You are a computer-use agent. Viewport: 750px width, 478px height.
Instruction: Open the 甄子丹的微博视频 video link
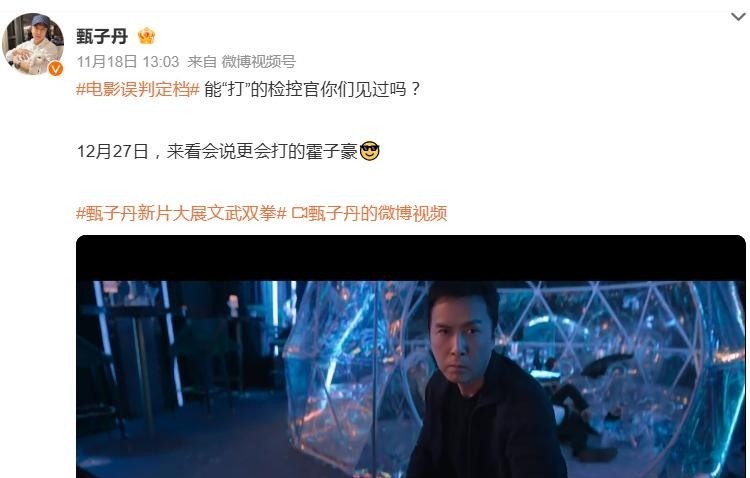click(377, 213)
